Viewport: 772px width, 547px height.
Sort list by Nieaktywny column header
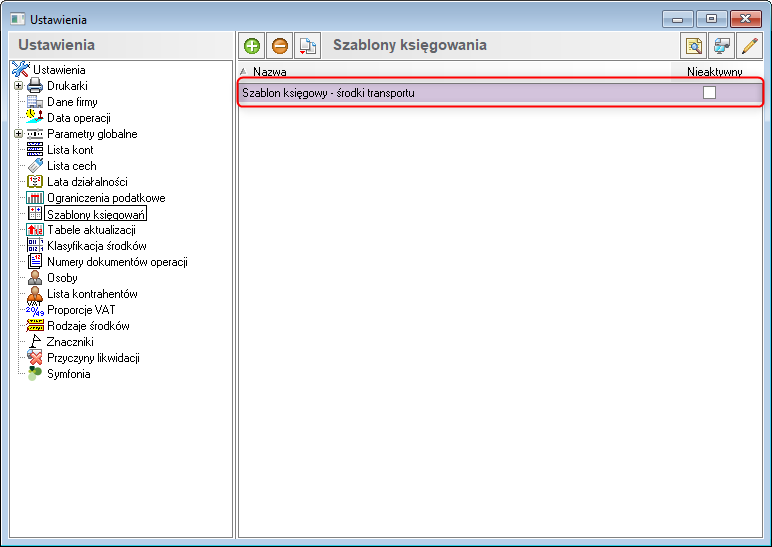coord(714,72)
